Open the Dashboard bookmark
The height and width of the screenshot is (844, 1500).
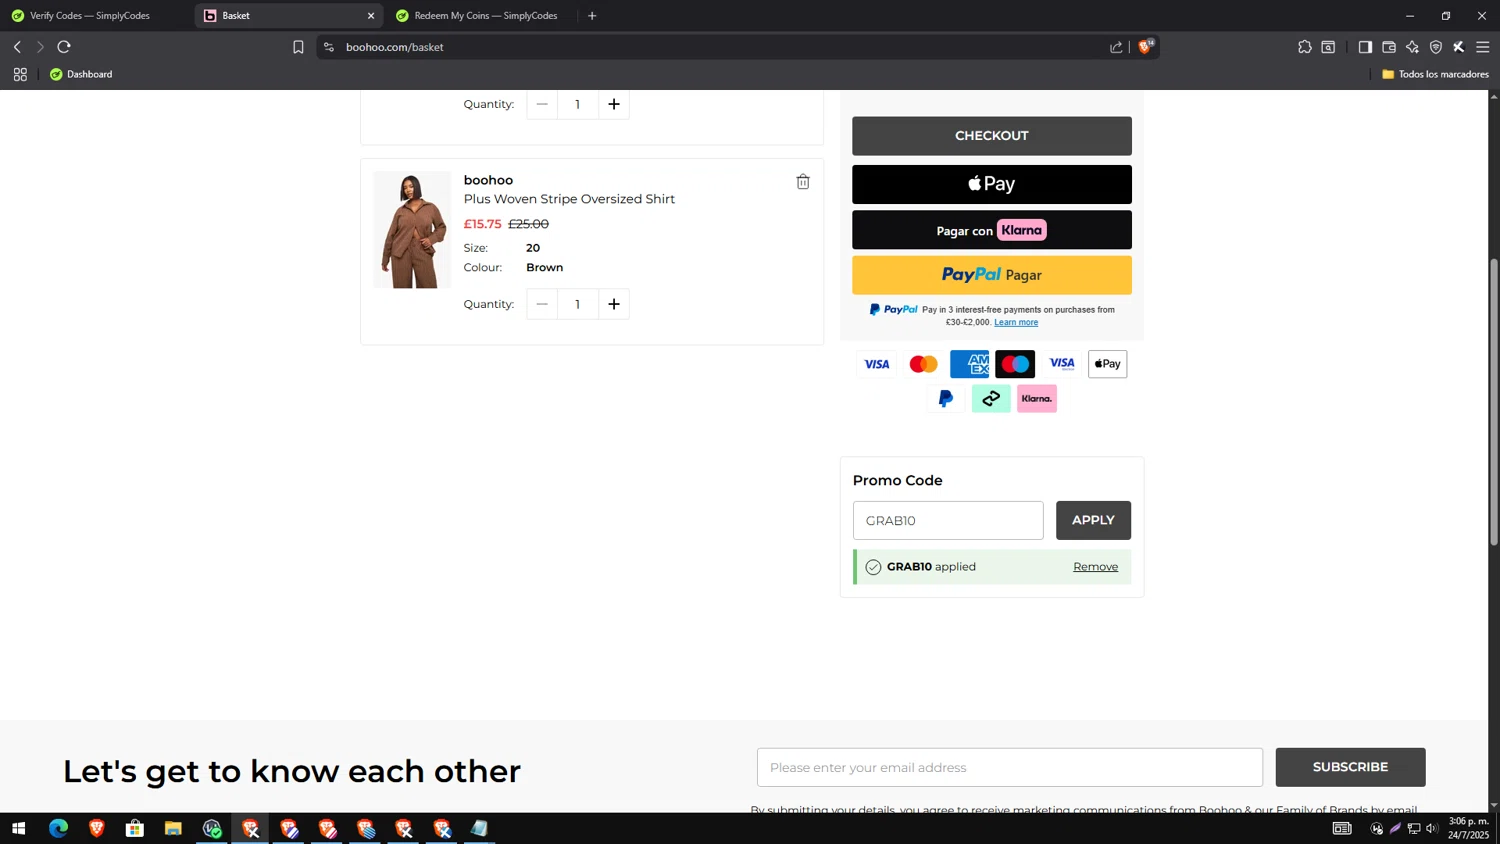81,74
